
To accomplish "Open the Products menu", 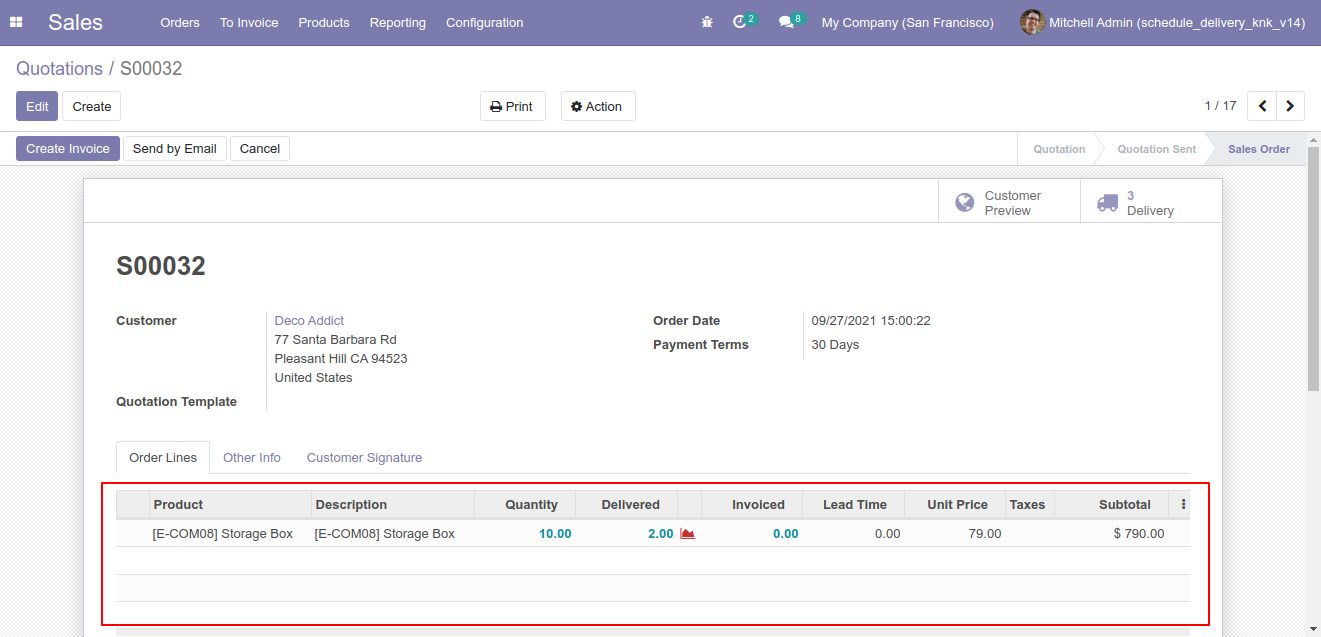I will click(x=324, y=22).
